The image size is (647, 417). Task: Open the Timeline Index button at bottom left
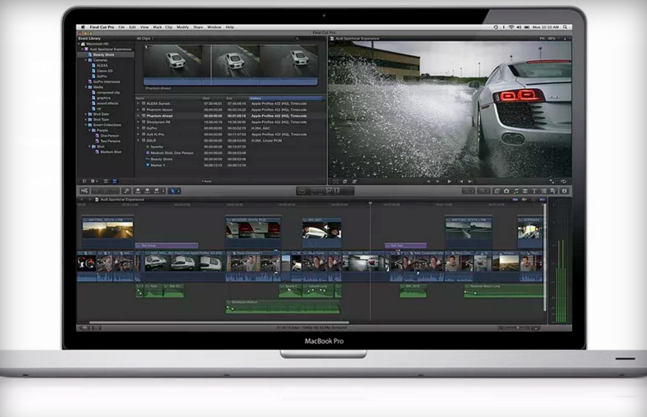pos(84,328)
